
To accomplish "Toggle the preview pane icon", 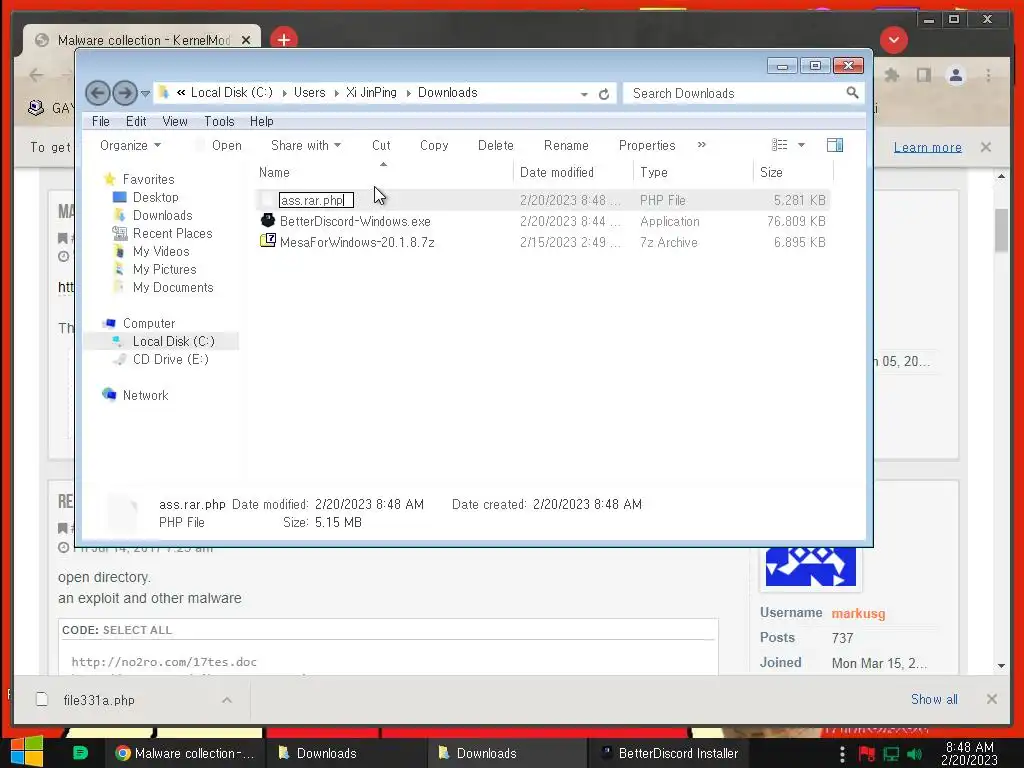I will [x=835, y=145].
